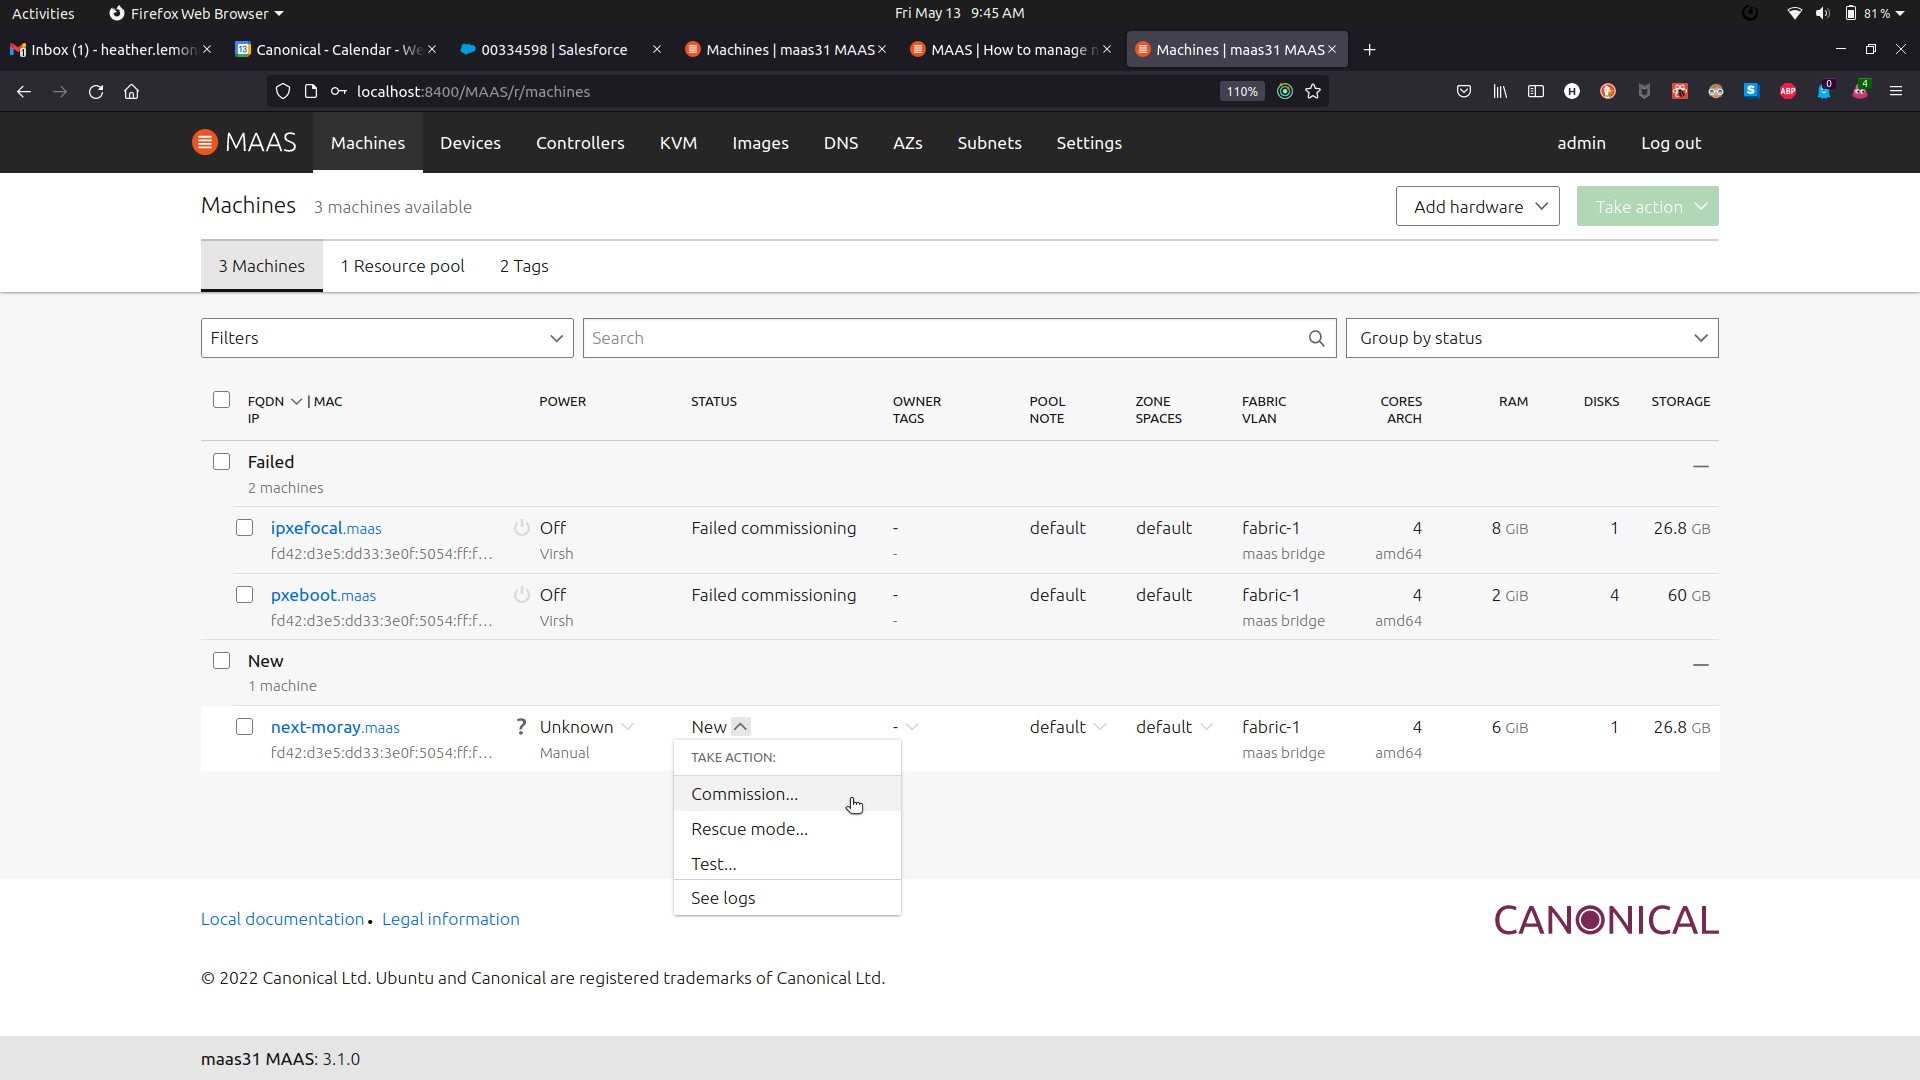Expand the Filters dropdown
The image size is (1920, 1080).
pos(386,338)
